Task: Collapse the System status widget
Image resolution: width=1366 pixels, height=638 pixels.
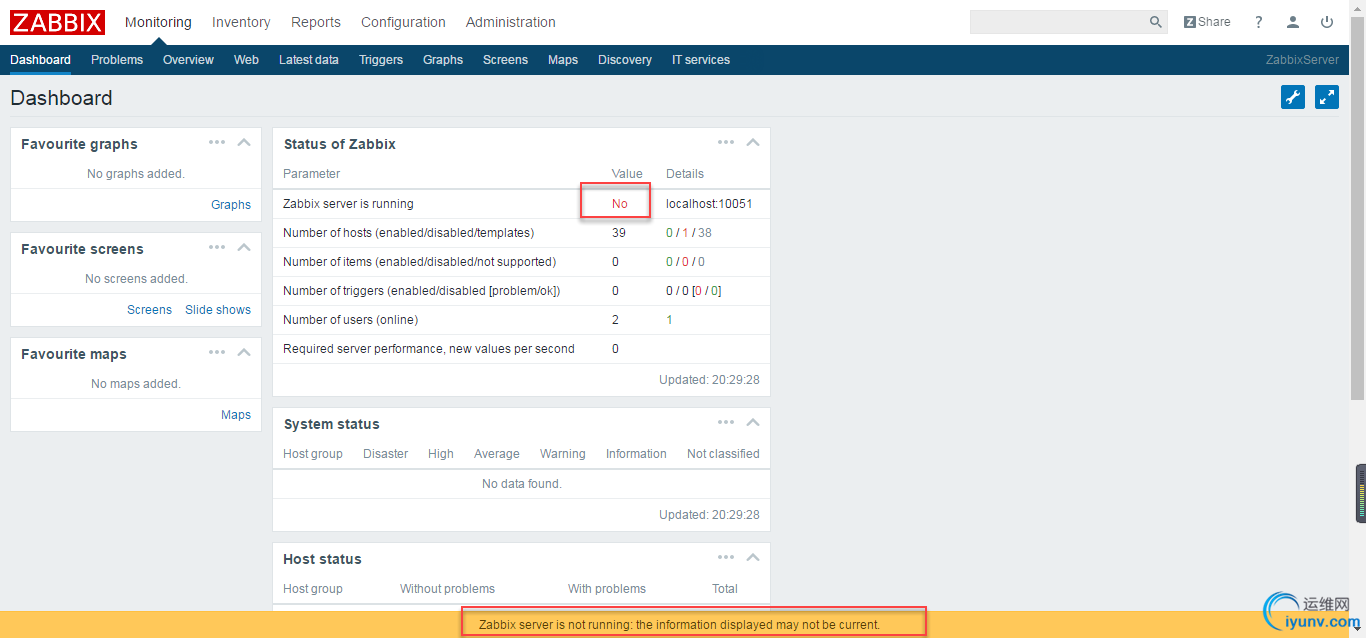Action: pyautogui.click(x=753, y=422)
